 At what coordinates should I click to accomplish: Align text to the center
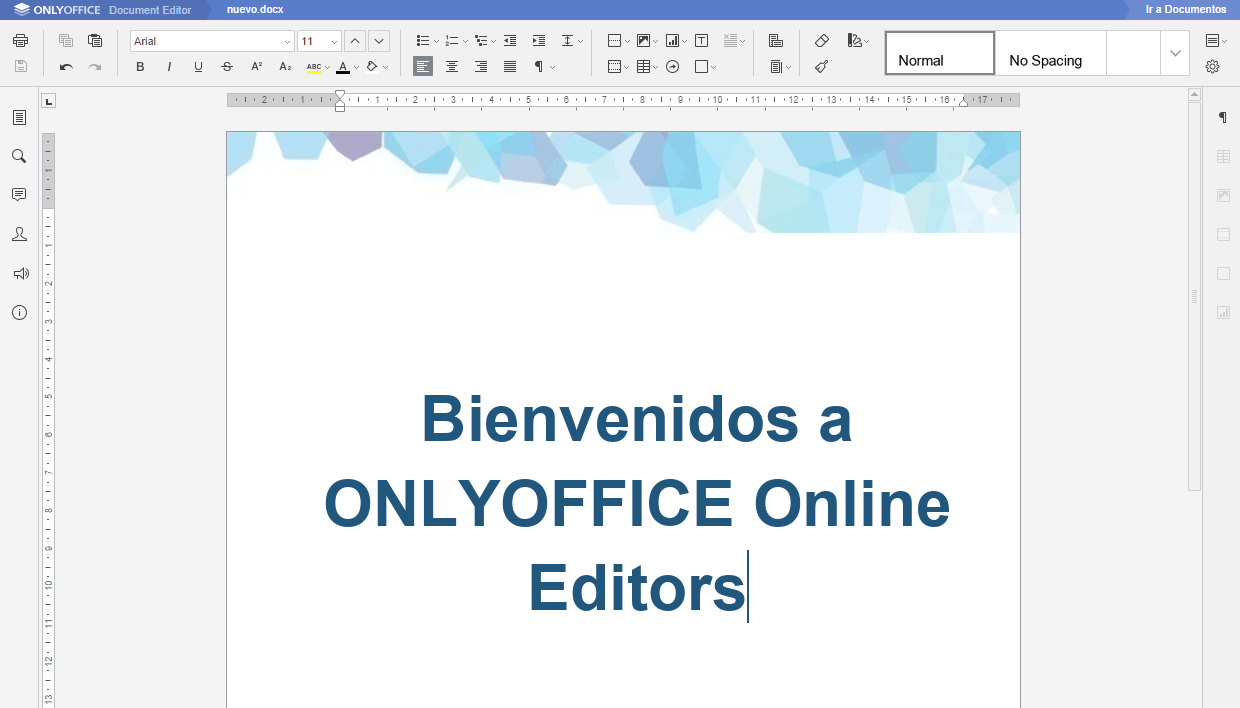452,67
